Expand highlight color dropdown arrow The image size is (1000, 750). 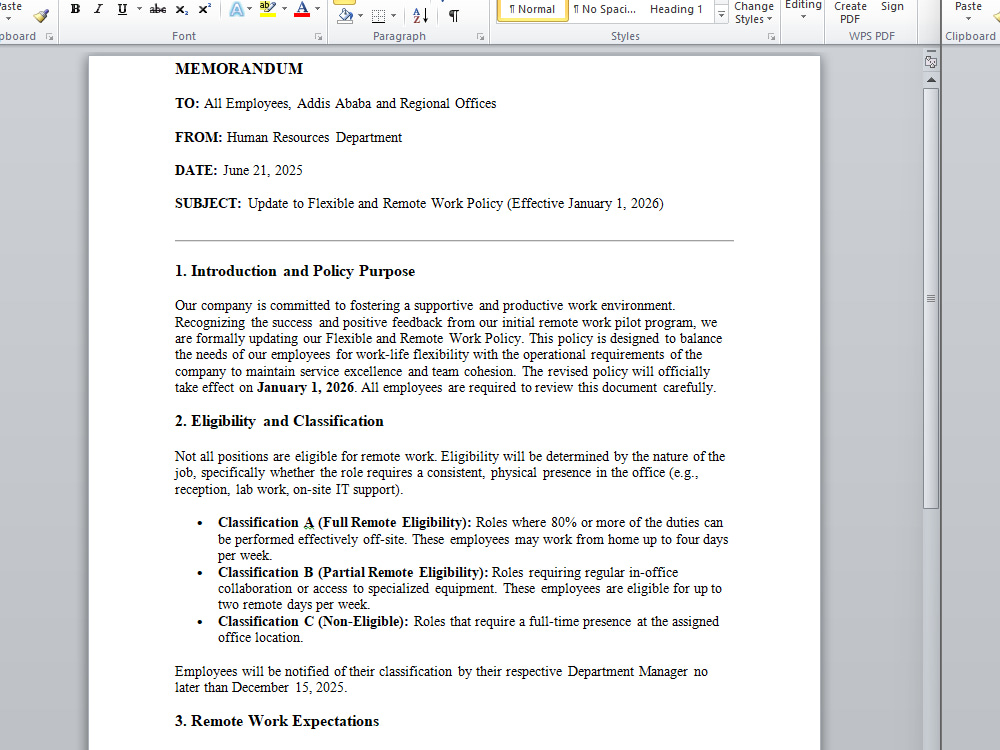tap(284, 9)
